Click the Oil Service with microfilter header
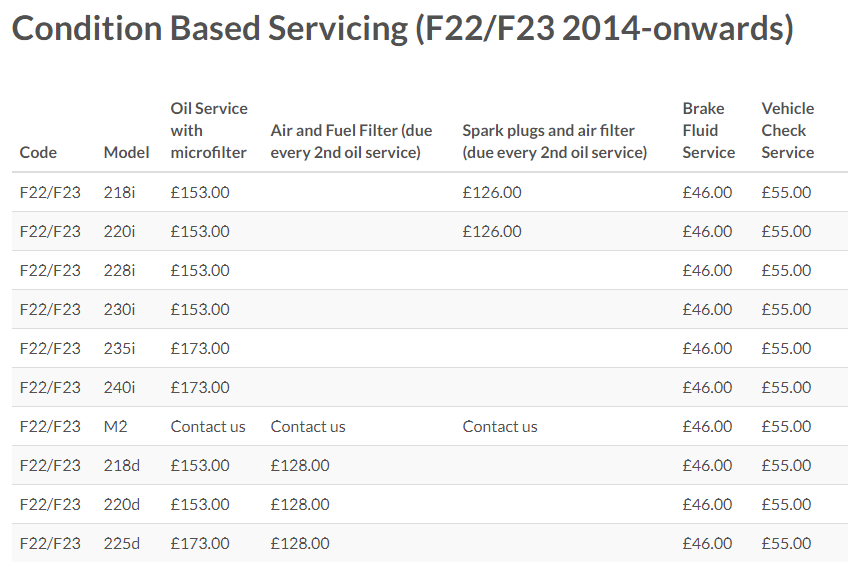 (209, 130)
